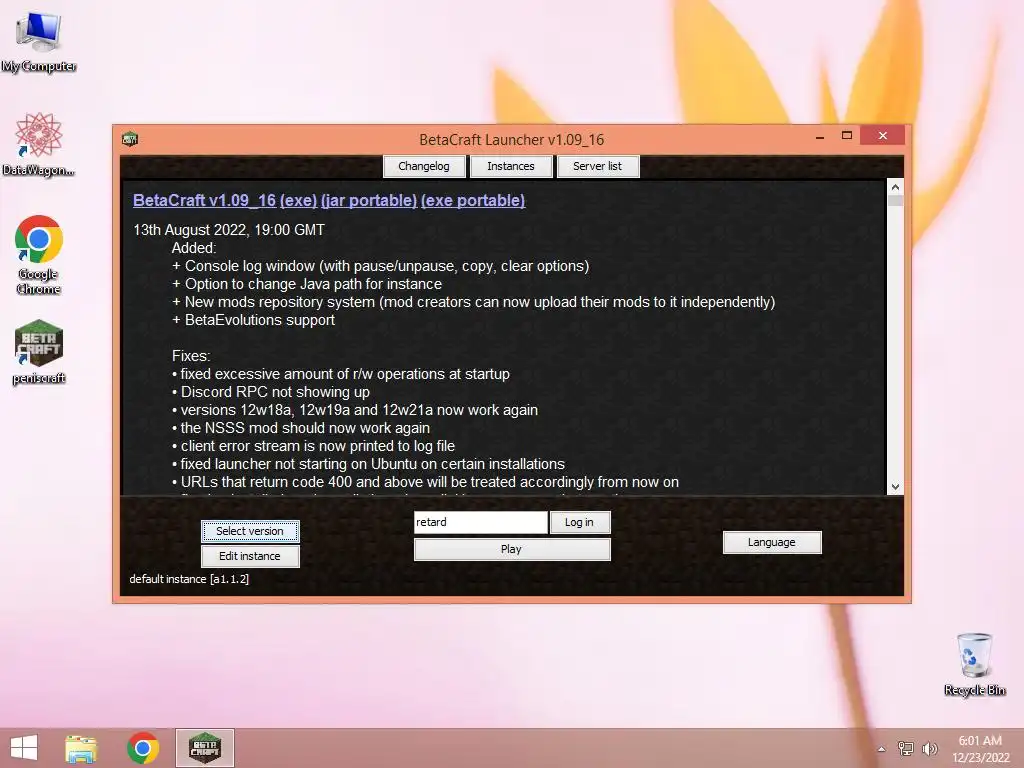The width and height of the screenshot is (1024, 768).
Task: Switch to the Instances tab
Action: pos(511,166)
